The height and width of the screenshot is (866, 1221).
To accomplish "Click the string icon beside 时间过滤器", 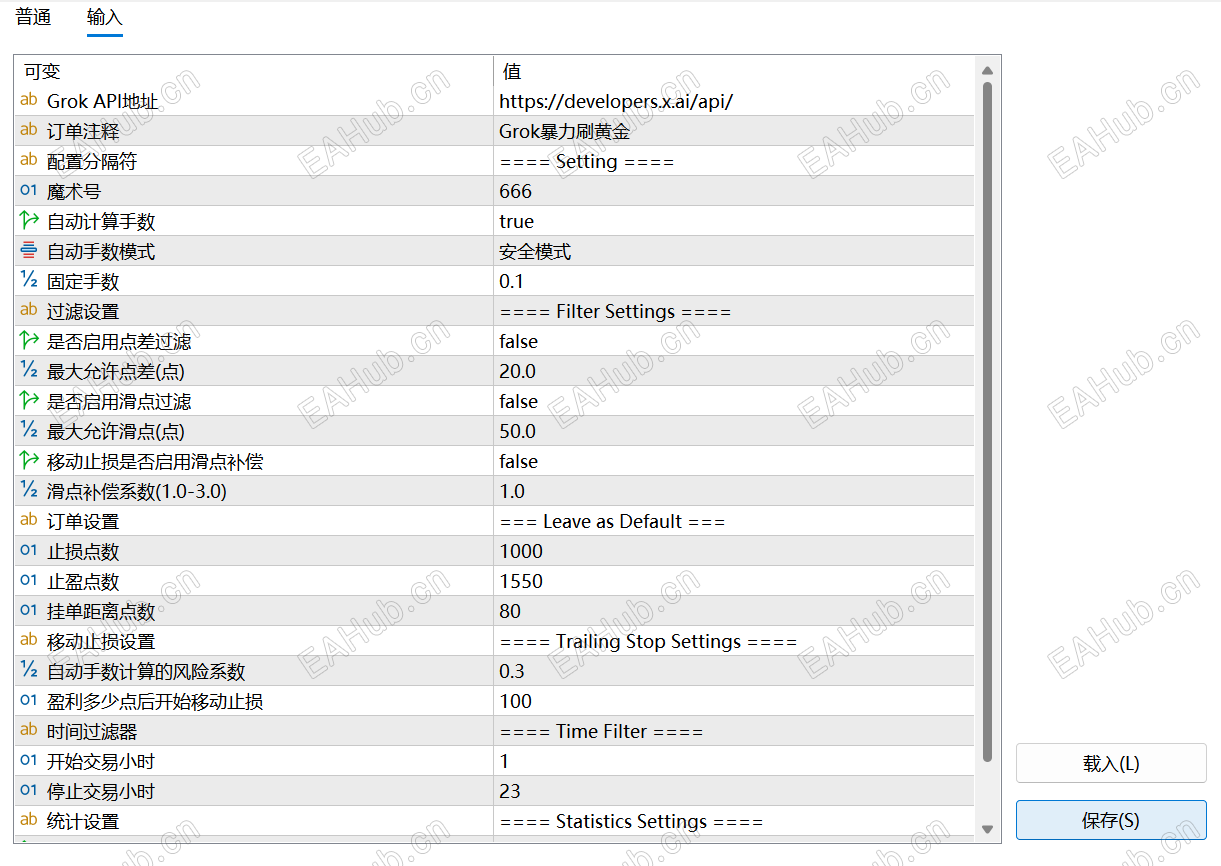I will [28, 730].
